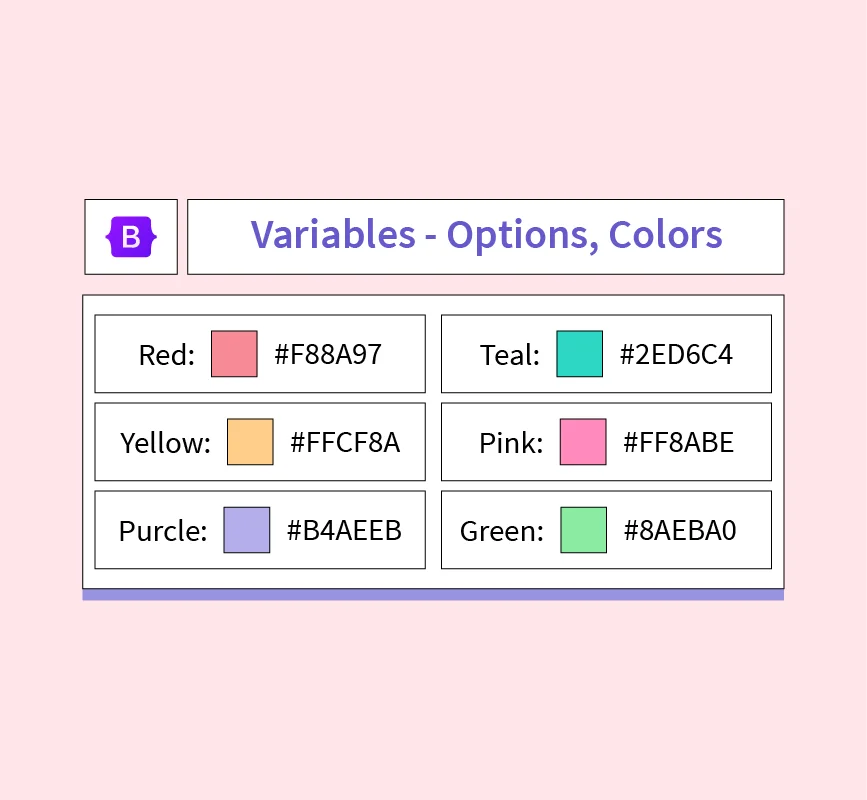The image size is (867, 800).
Task: Click the Teal color swatch
Action: click(580, 354)
